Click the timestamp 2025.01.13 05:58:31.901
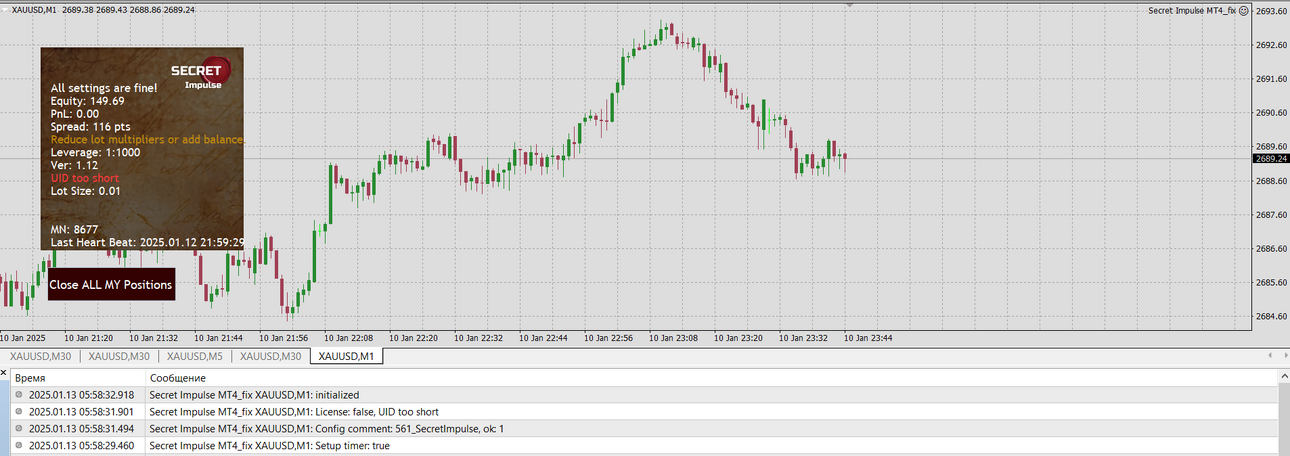This screenshot has width=1290, height=456. [x=80, y=412]
